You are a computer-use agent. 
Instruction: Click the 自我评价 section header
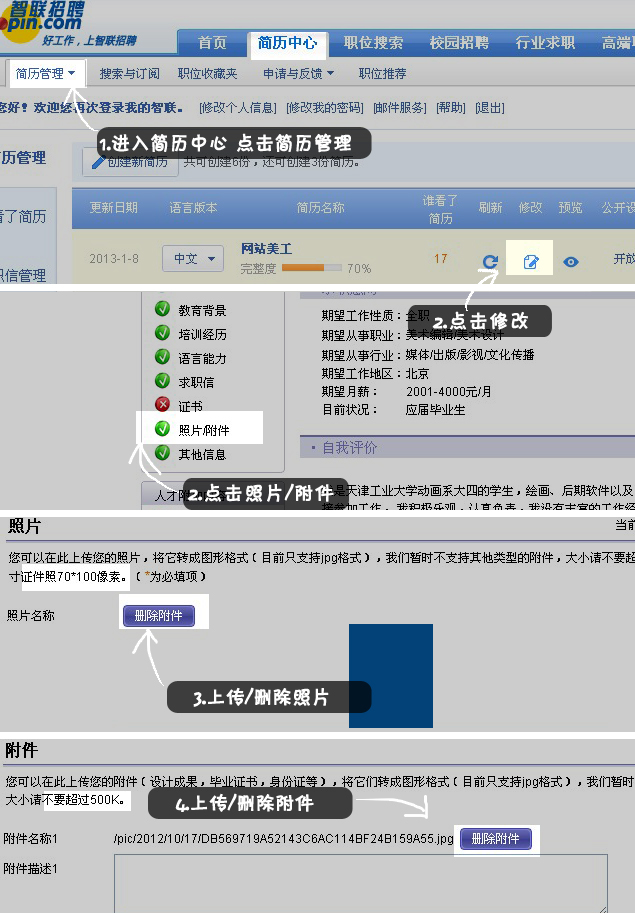click(x=349, y=447)
